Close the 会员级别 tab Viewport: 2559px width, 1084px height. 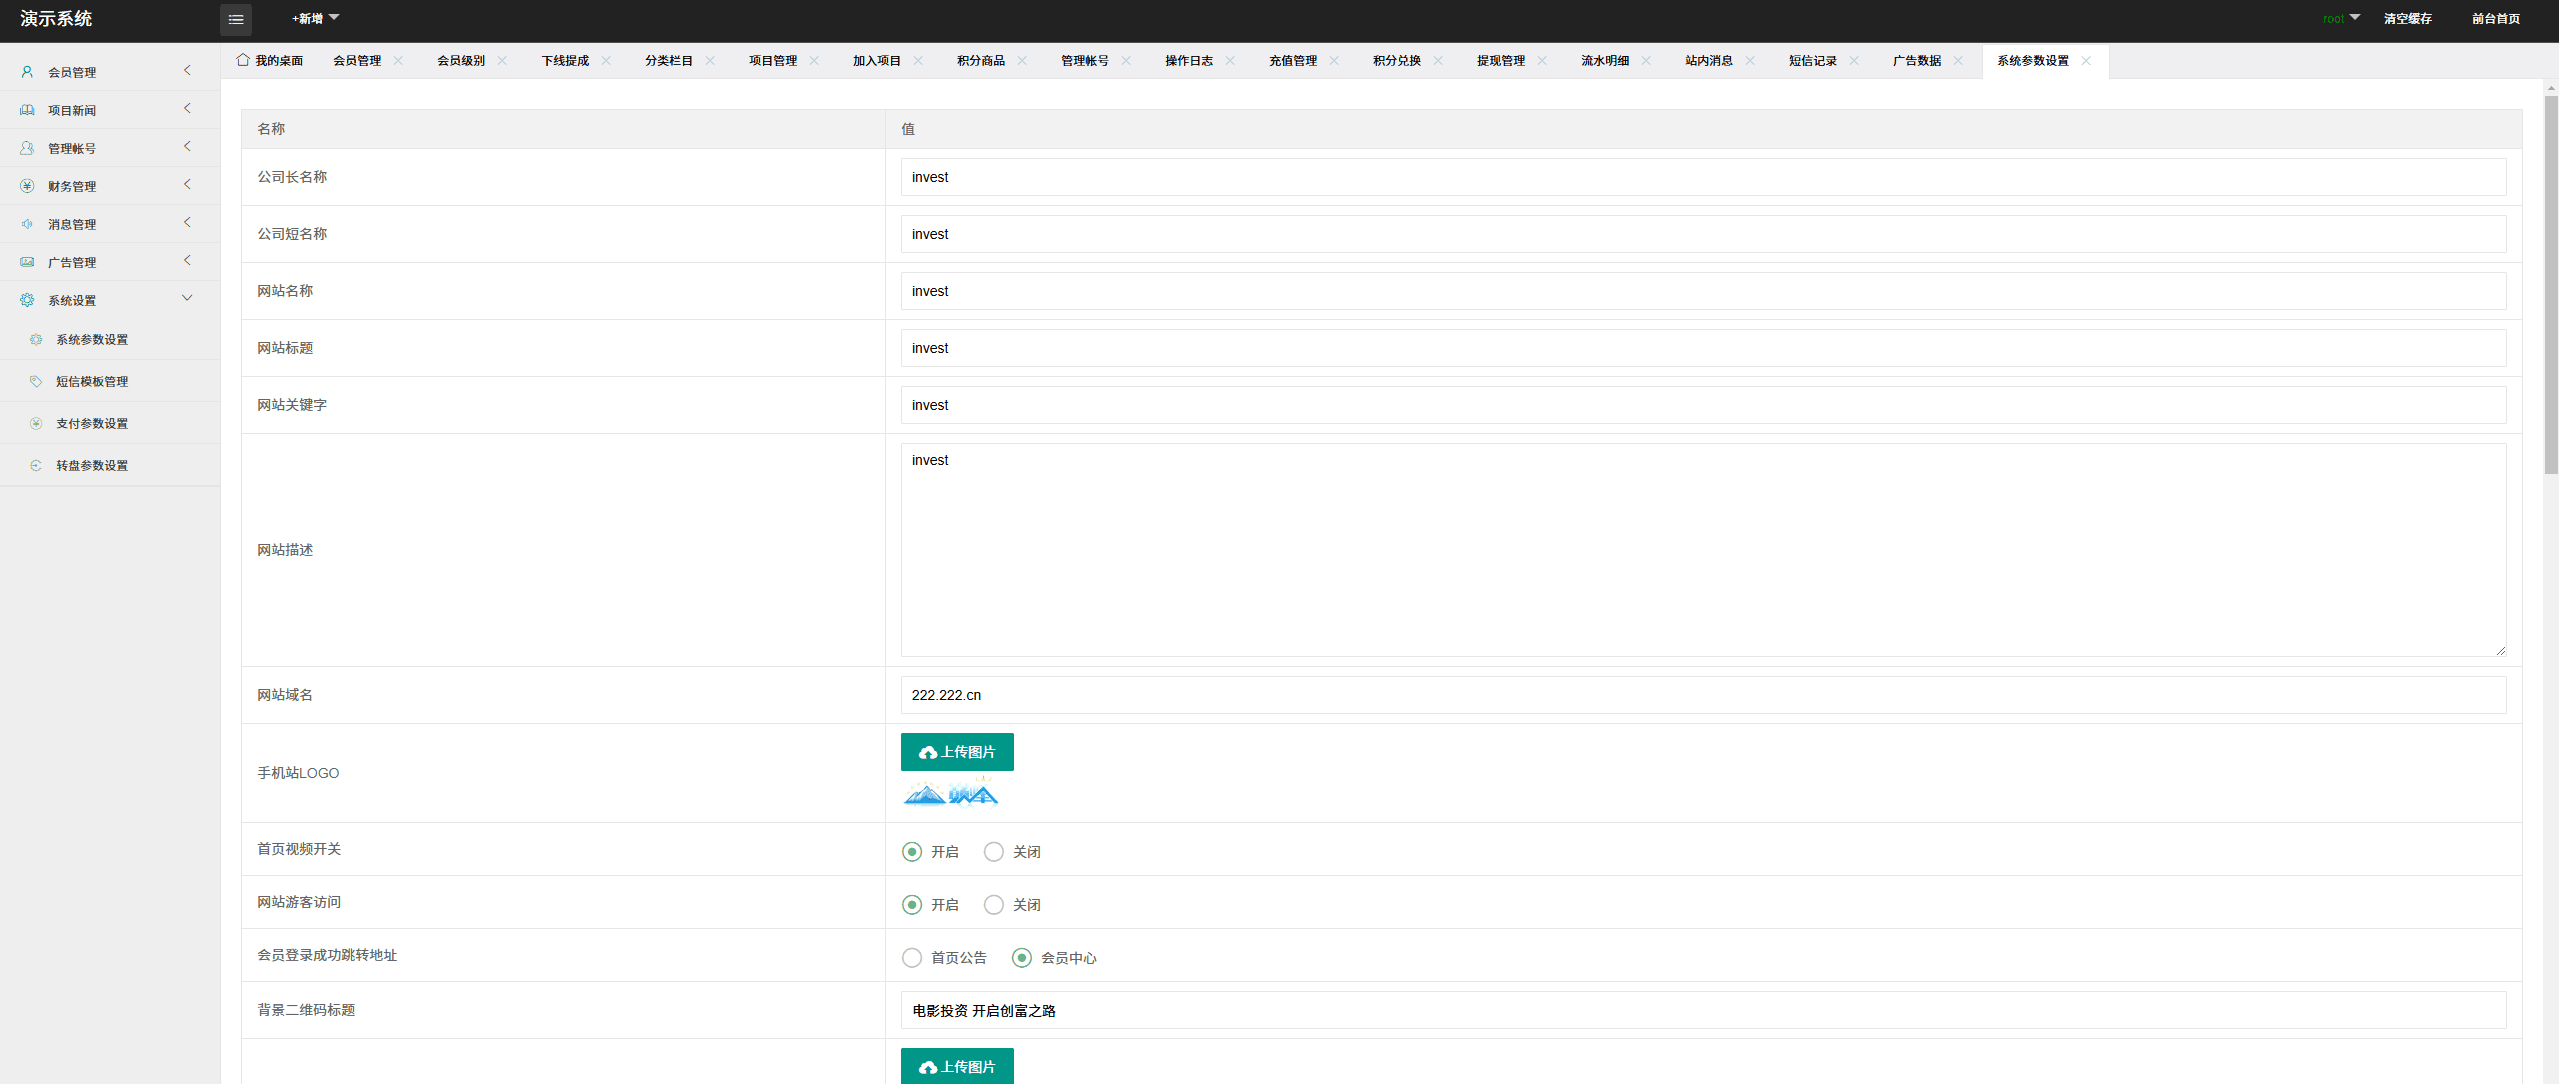pos(502,61)
